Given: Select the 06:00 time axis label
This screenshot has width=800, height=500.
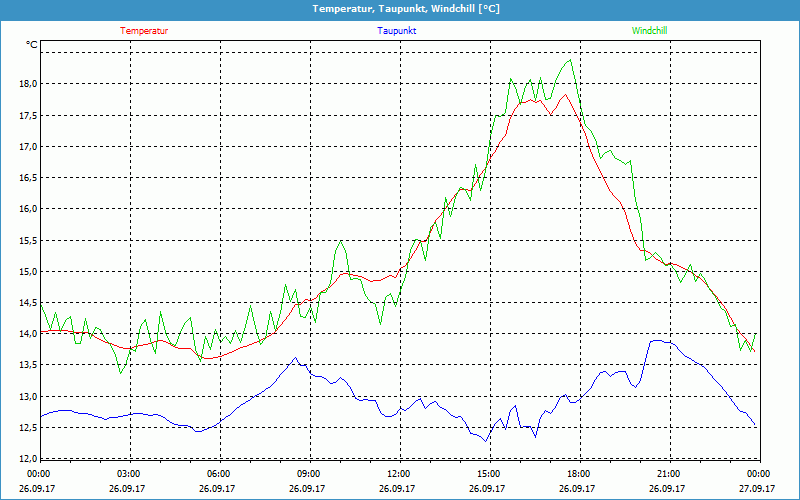Looking at the screenshot, I should point(219,474).
